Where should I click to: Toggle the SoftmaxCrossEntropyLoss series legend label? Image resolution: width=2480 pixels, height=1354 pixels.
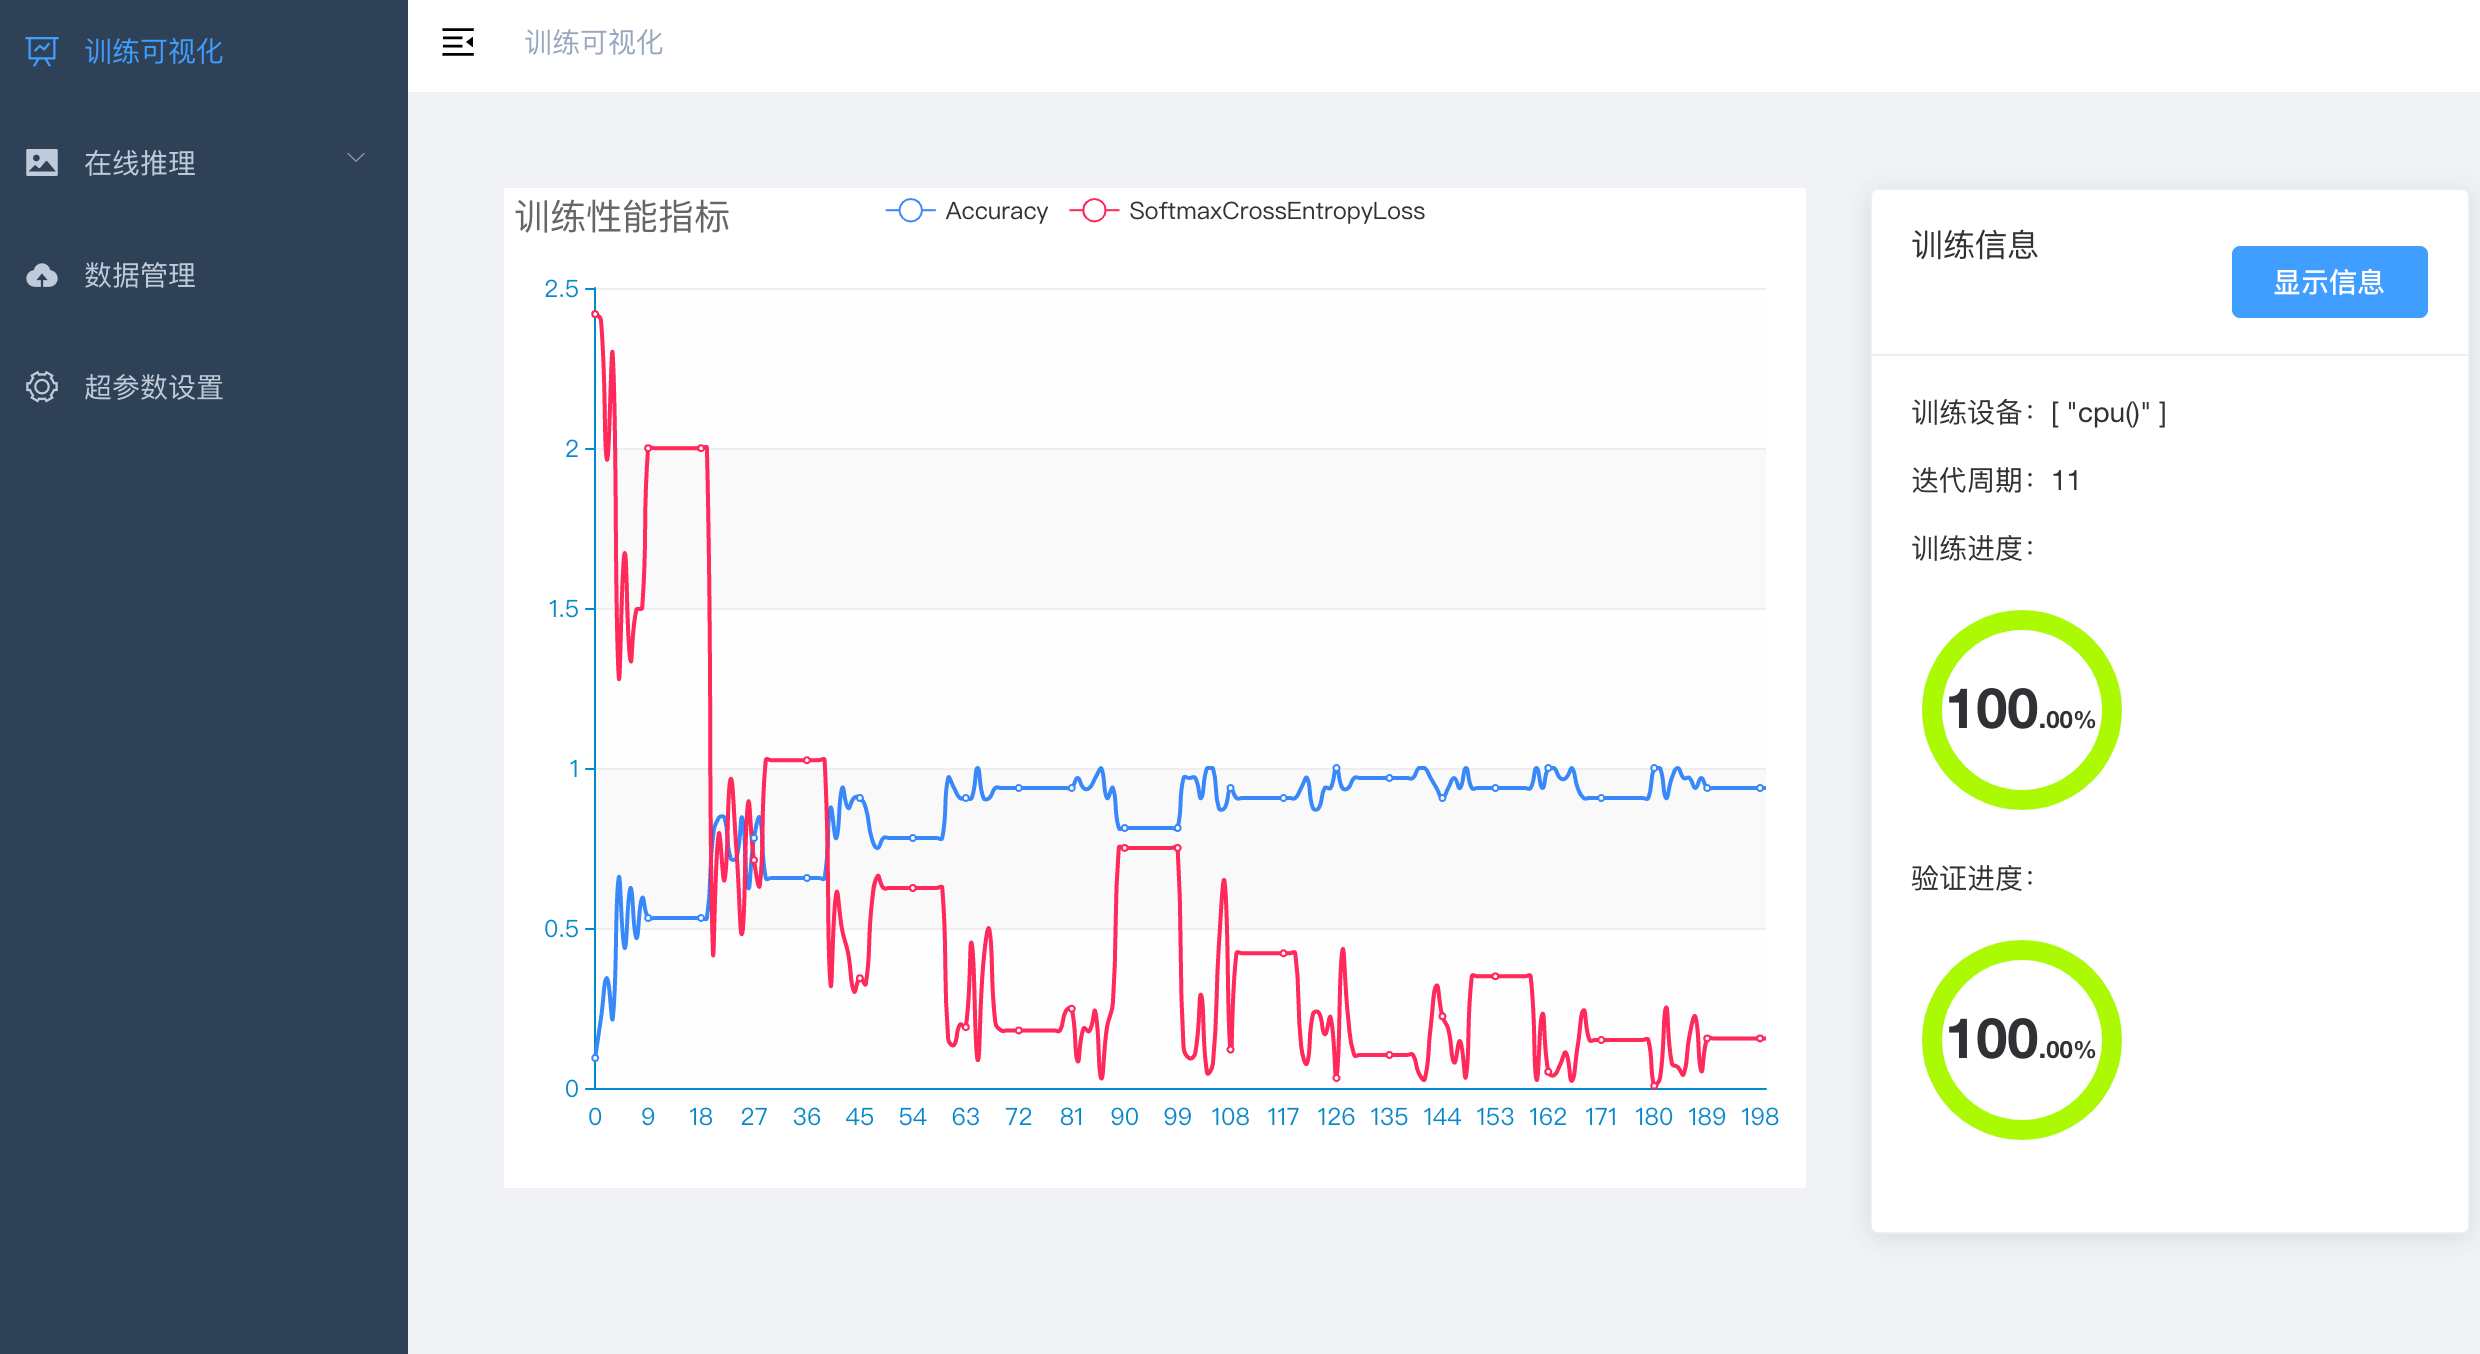point(1276,211)
